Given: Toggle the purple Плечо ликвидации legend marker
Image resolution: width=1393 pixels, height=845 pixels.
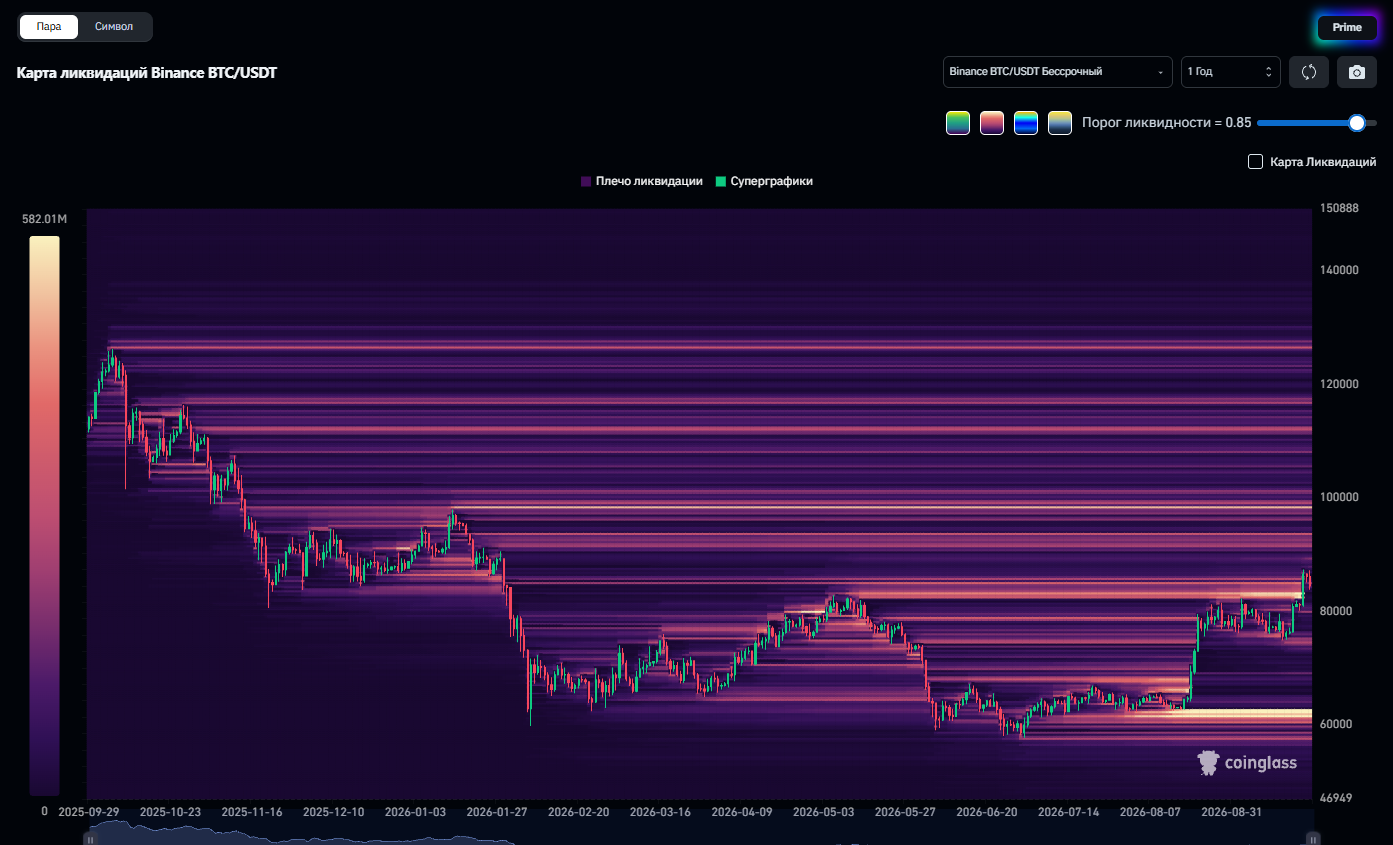Looking at the screenshot, I should pyautogui.click(x=586, y=181).
